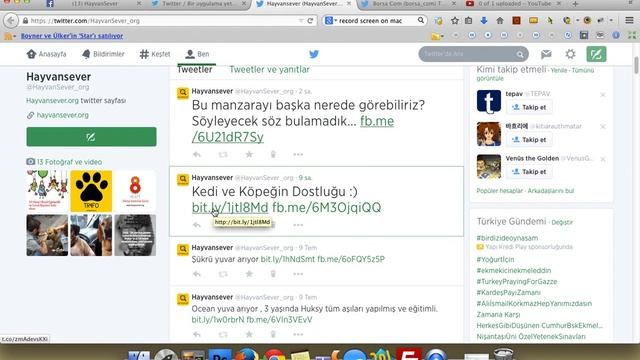Open downloads arrow icon in toolbar
The width and height of the screenshot is (640, 360).
pyautogui.click(x=484, y=20)
